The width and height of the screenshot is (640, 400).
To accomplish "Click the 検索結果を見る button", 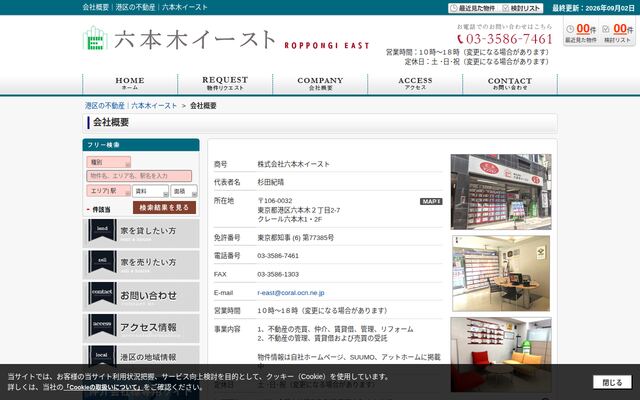I will [x=164, y=207].
